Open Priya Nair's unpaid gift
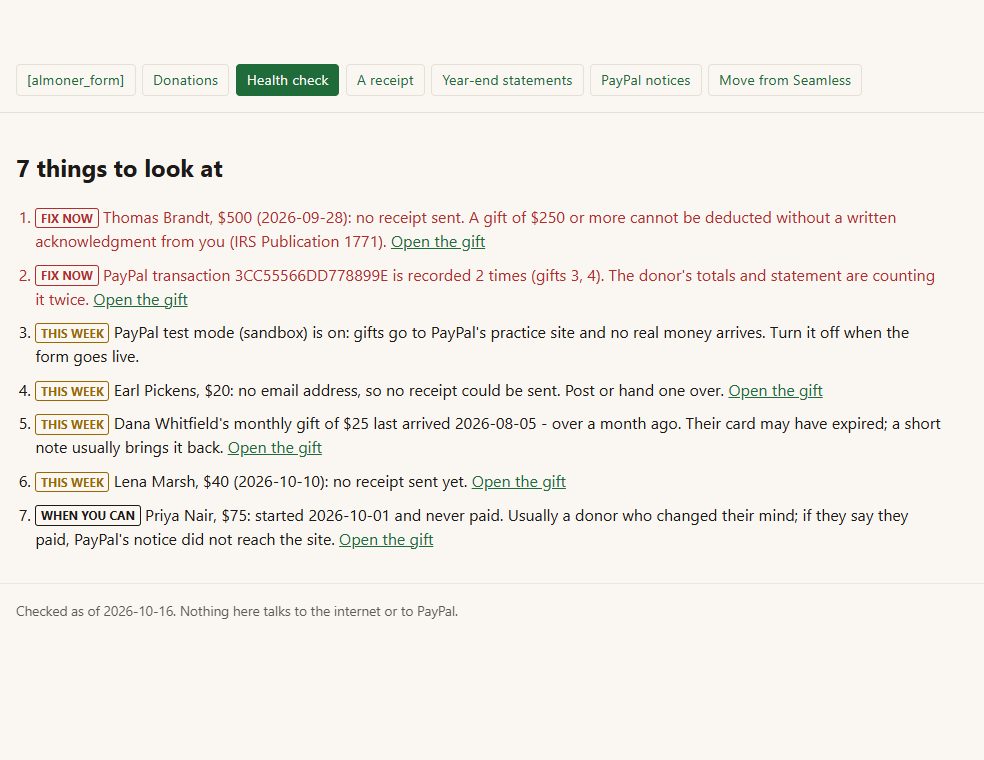 pos(386,540)
